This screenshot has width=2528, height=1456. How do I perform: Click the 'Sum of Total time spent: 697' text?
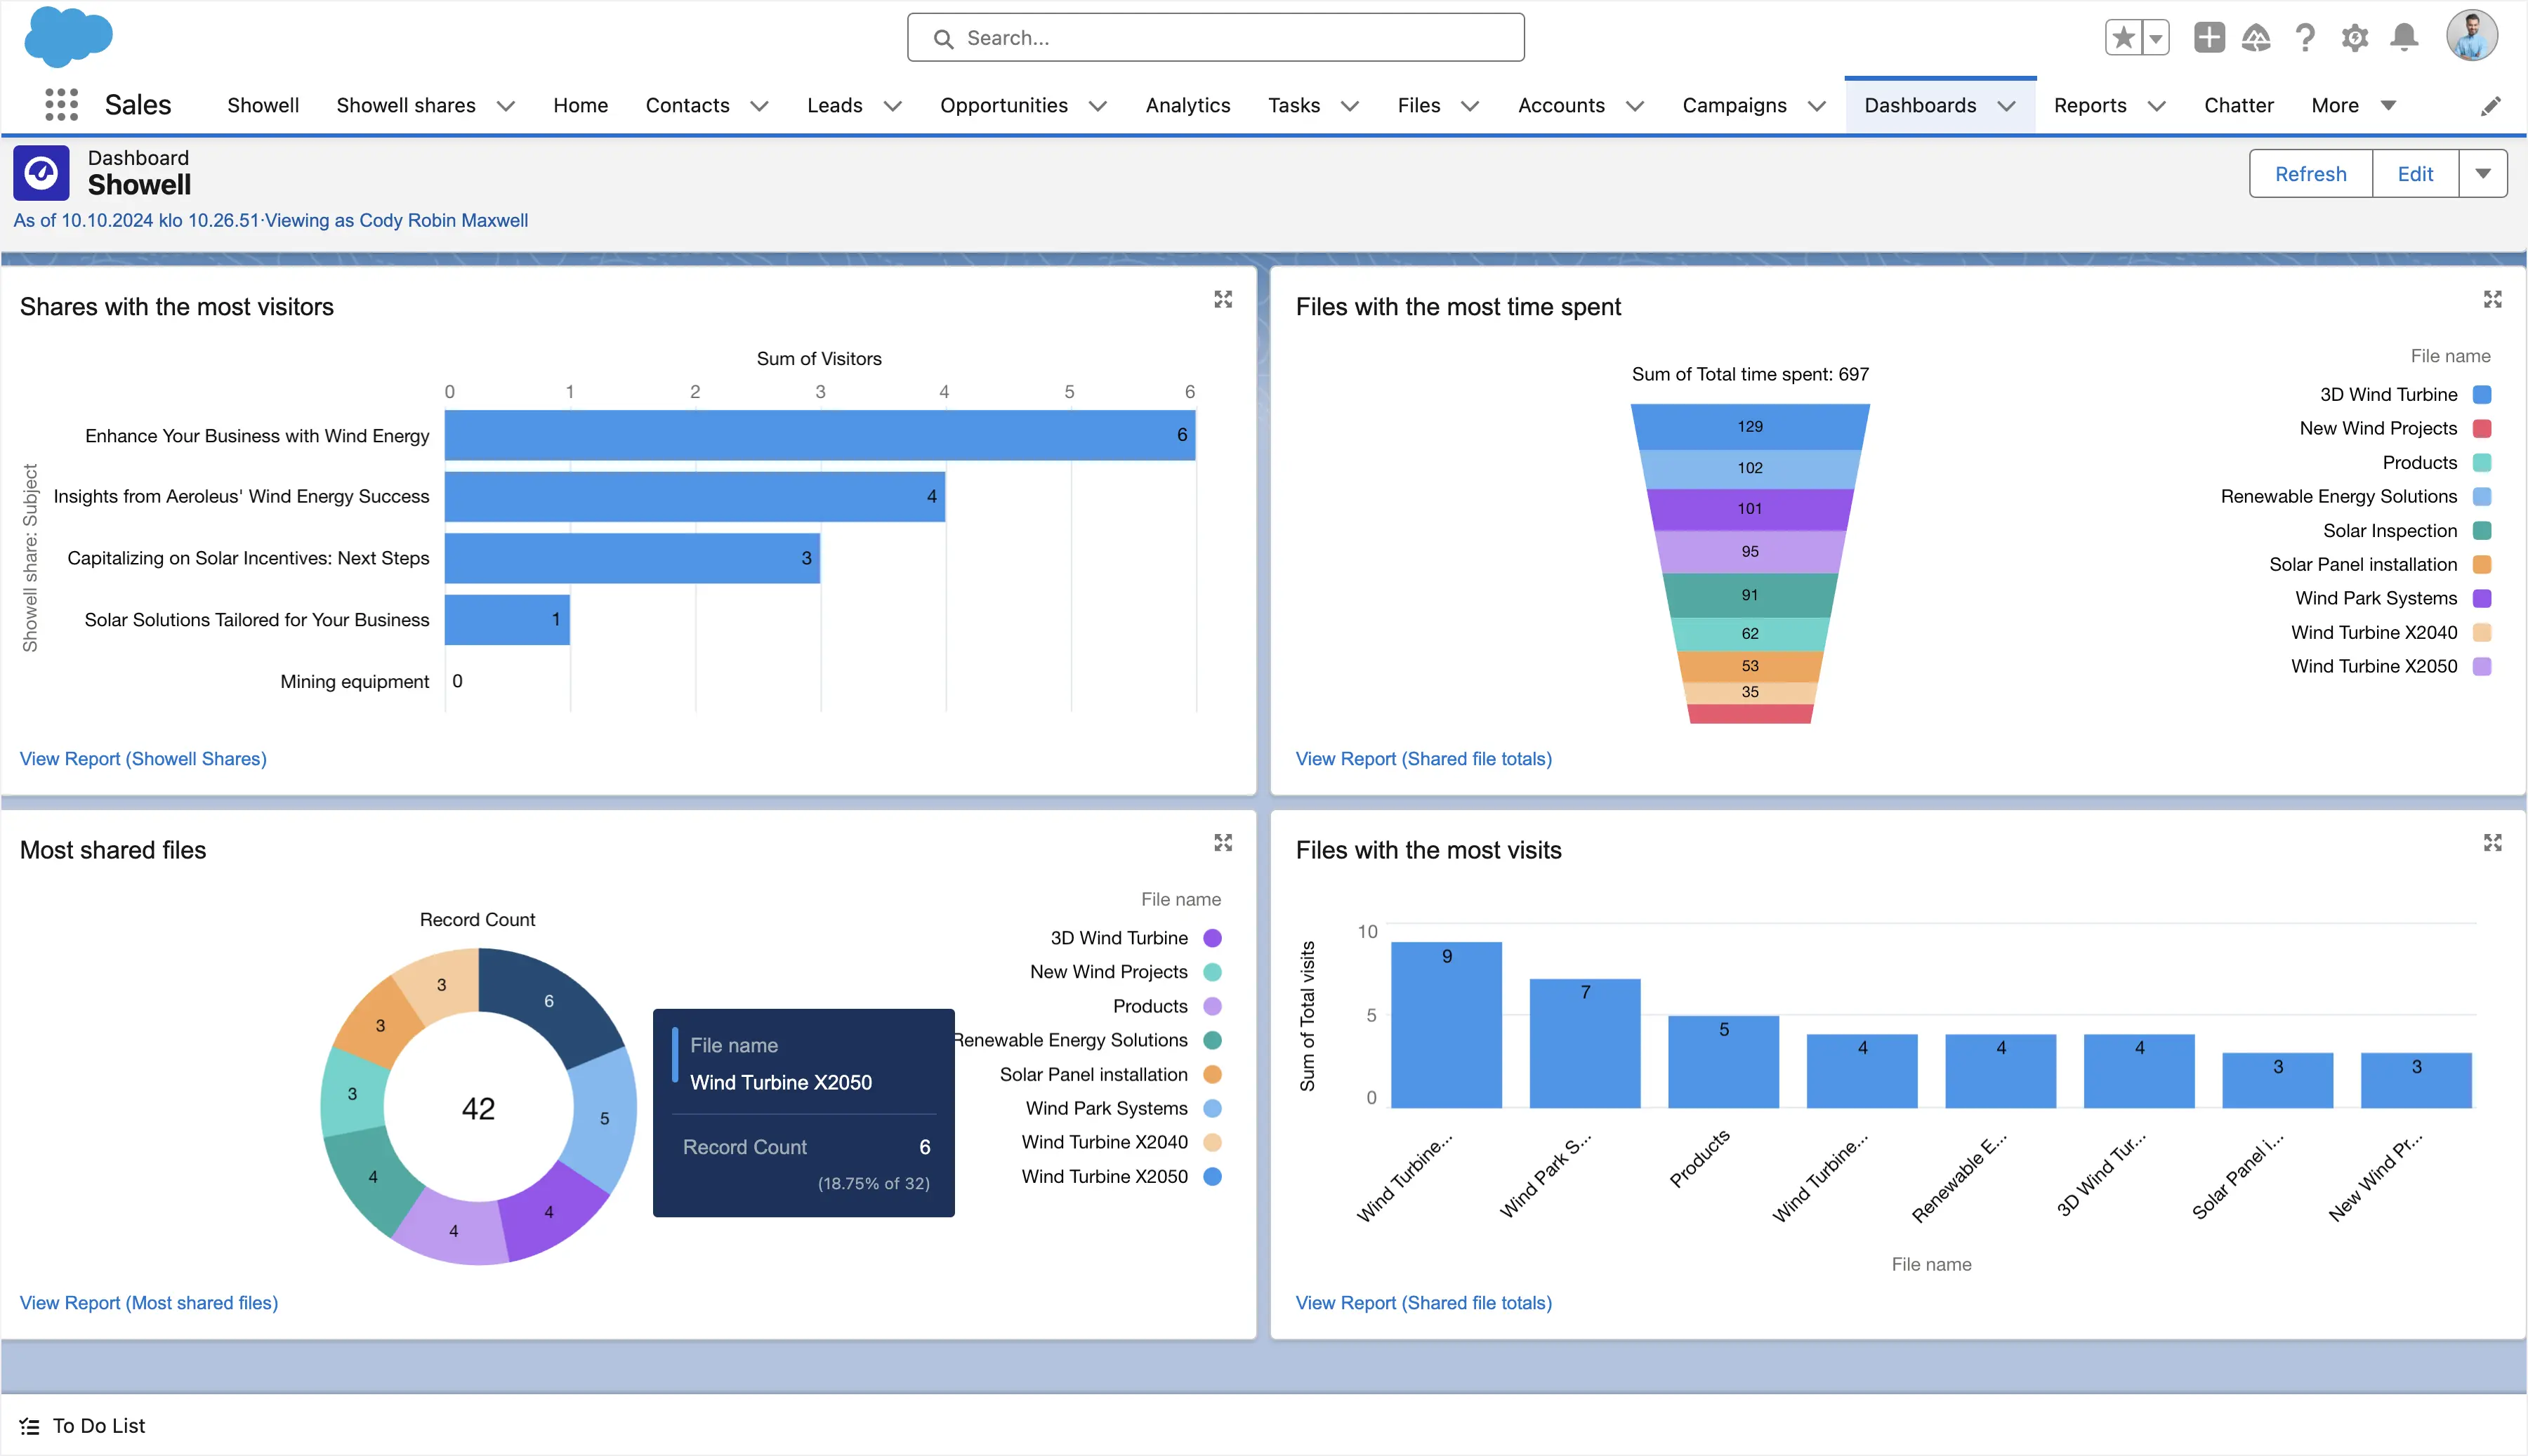coord(1750,375)
